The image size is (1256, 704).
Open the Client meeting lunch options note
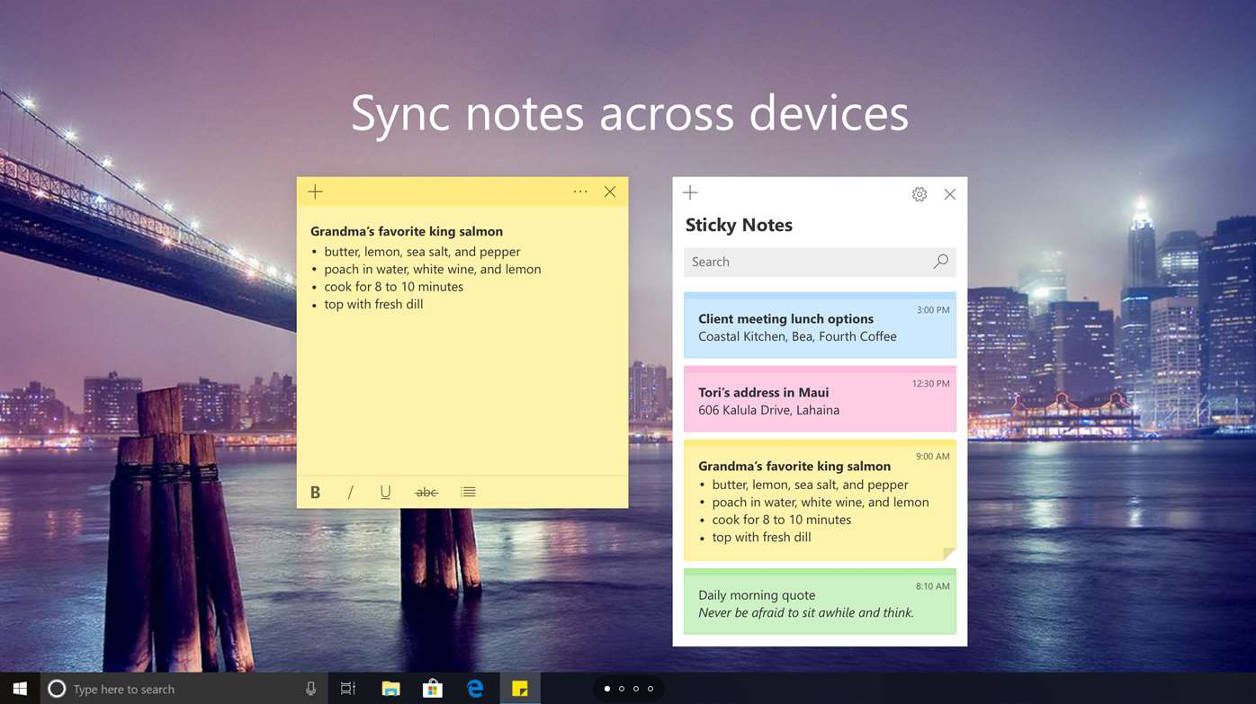point(820,325)
